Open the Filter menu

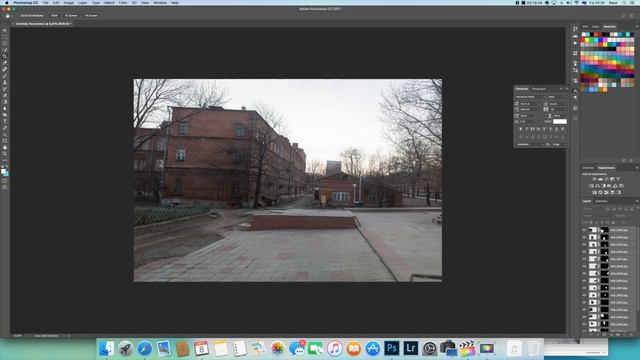(x=123, y=2)
